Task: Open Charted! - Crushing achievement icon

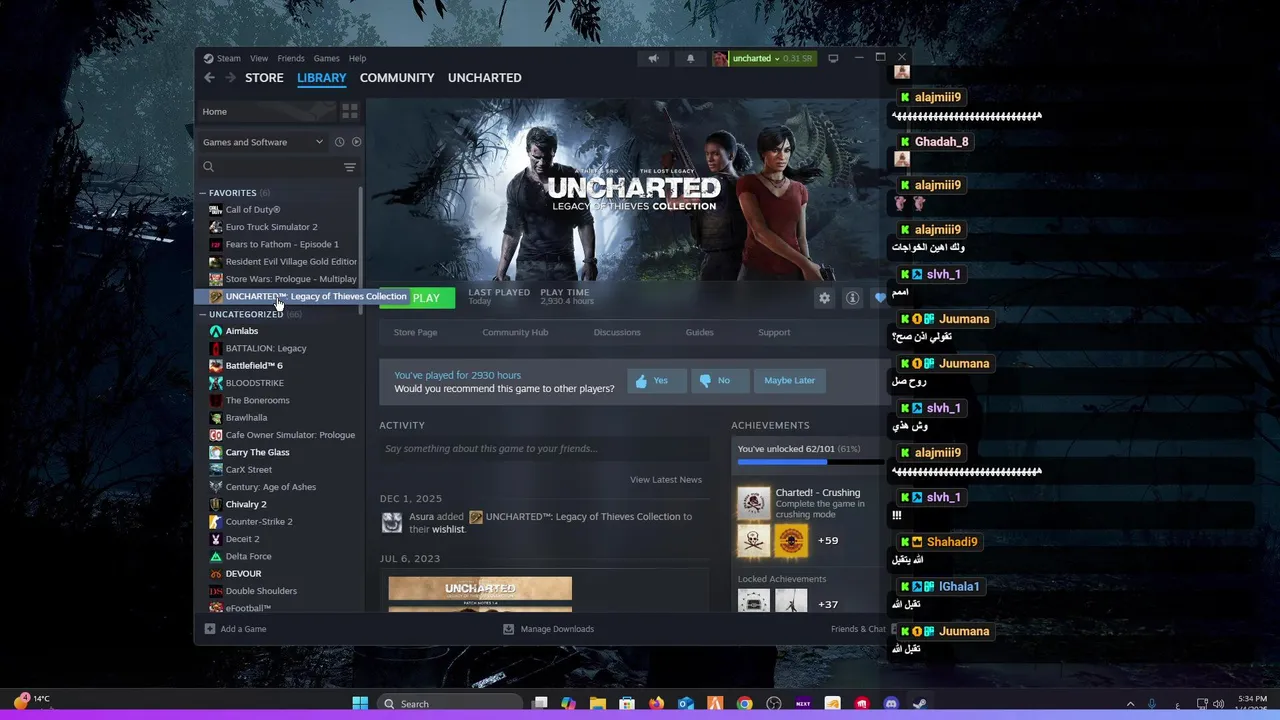Action: click(x=754, y=503)
